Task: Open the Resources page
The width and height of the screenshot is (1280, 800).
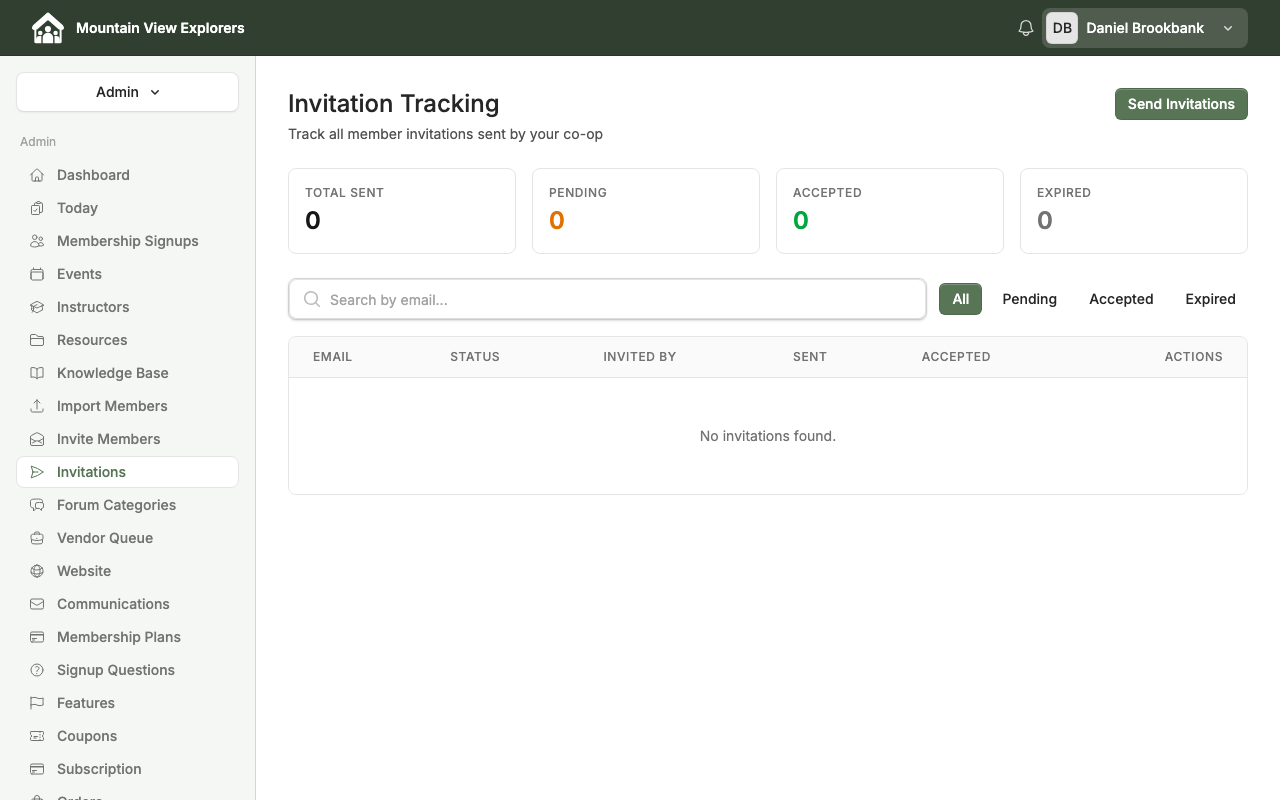Action: [127, 340]
